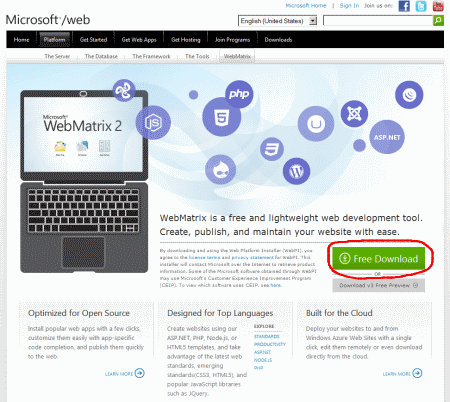Open the Productivity explore link
The width and height of the screenshot is (450, 402).
[270, 344]
